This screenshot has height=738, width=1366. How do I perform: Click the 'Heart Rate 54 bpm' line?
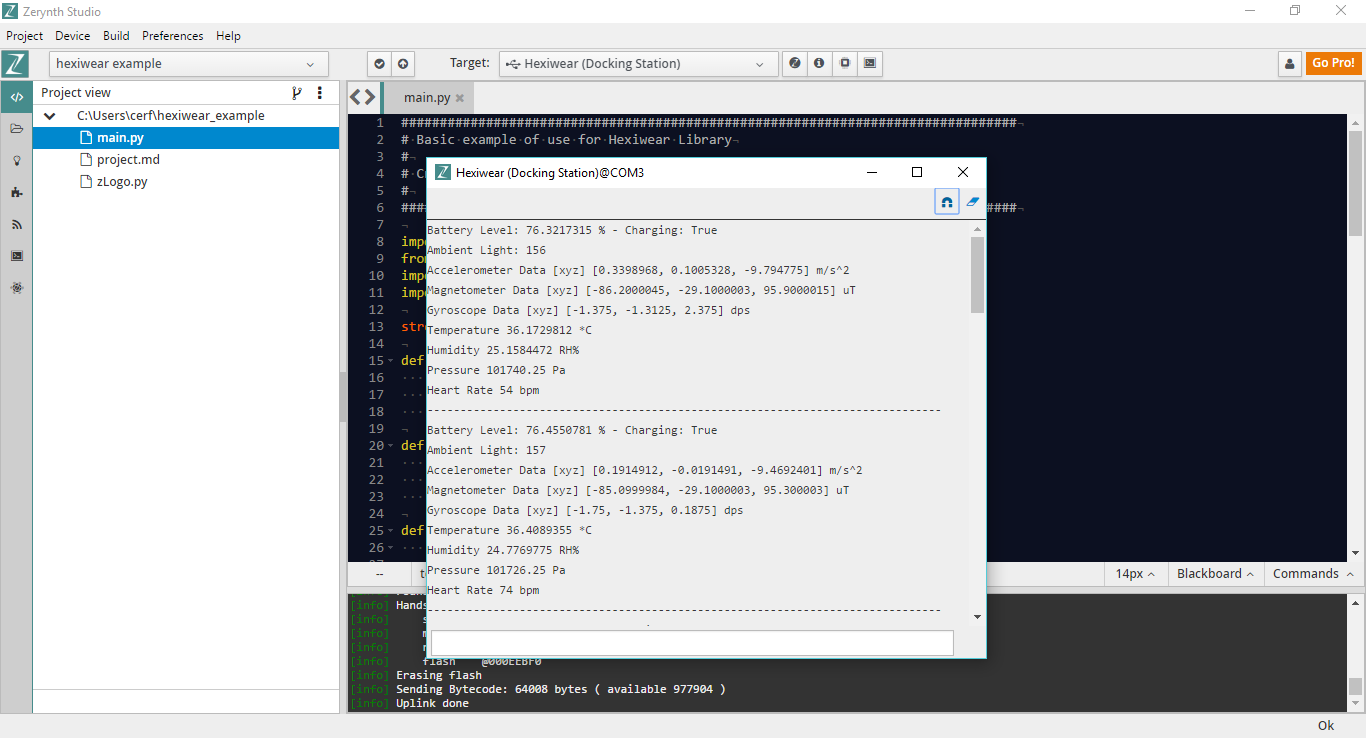483,390
